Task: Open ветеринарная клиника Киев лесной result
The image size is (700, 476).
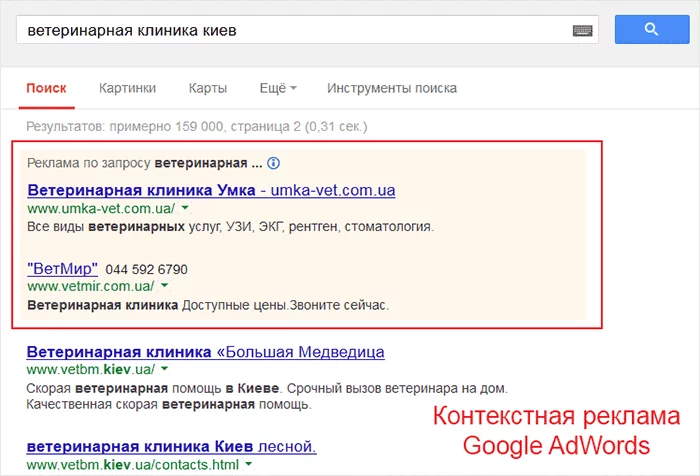Action: click(x=171, y=446)
